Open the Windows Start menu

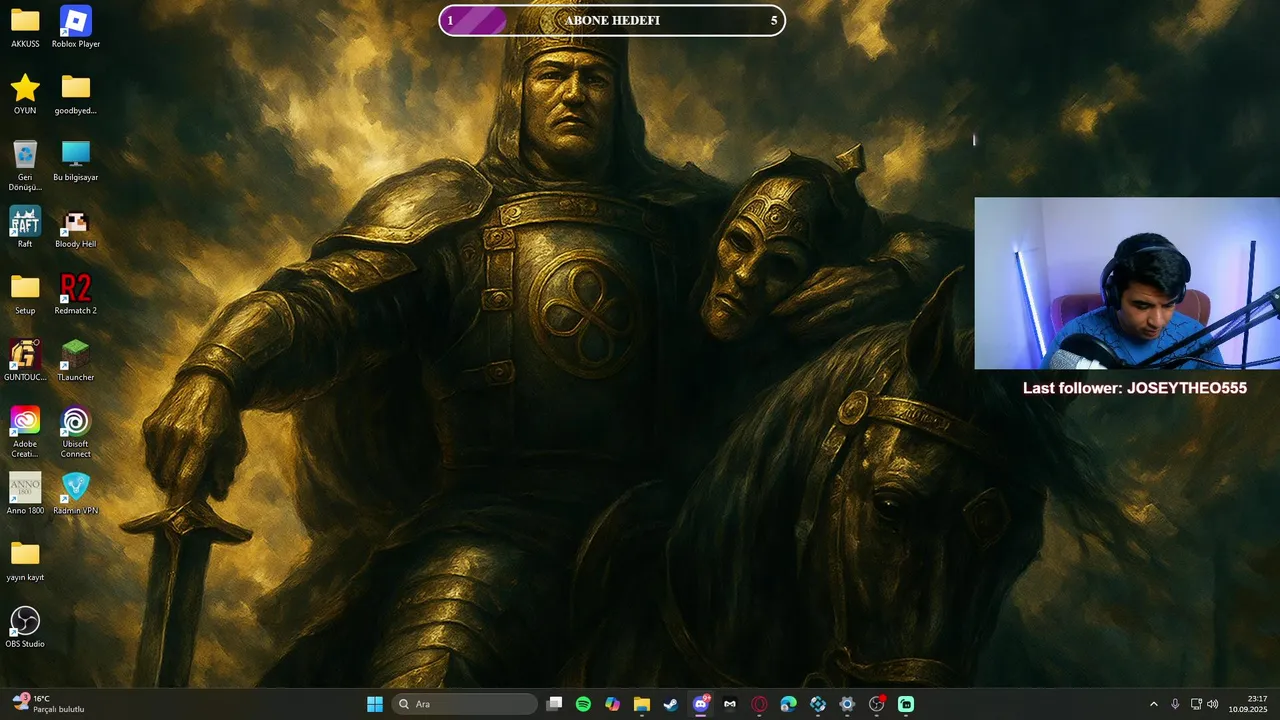click(x=375, y=704)
